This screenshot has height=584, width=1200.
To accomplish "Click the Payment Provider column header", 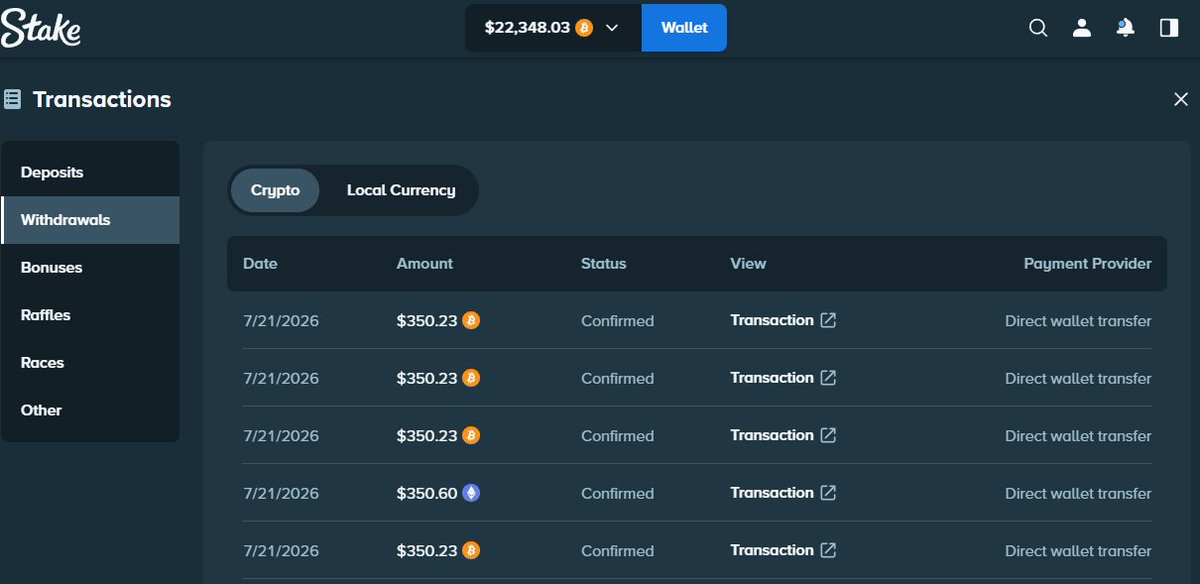I will pos(1088,264).
